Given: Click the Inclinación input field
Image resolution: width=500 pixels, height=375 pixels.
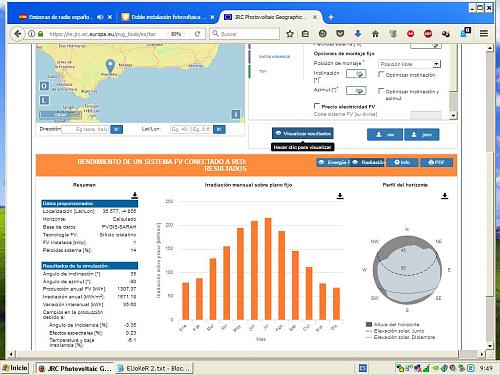Looking at the screenshot, I should point(356,74).
